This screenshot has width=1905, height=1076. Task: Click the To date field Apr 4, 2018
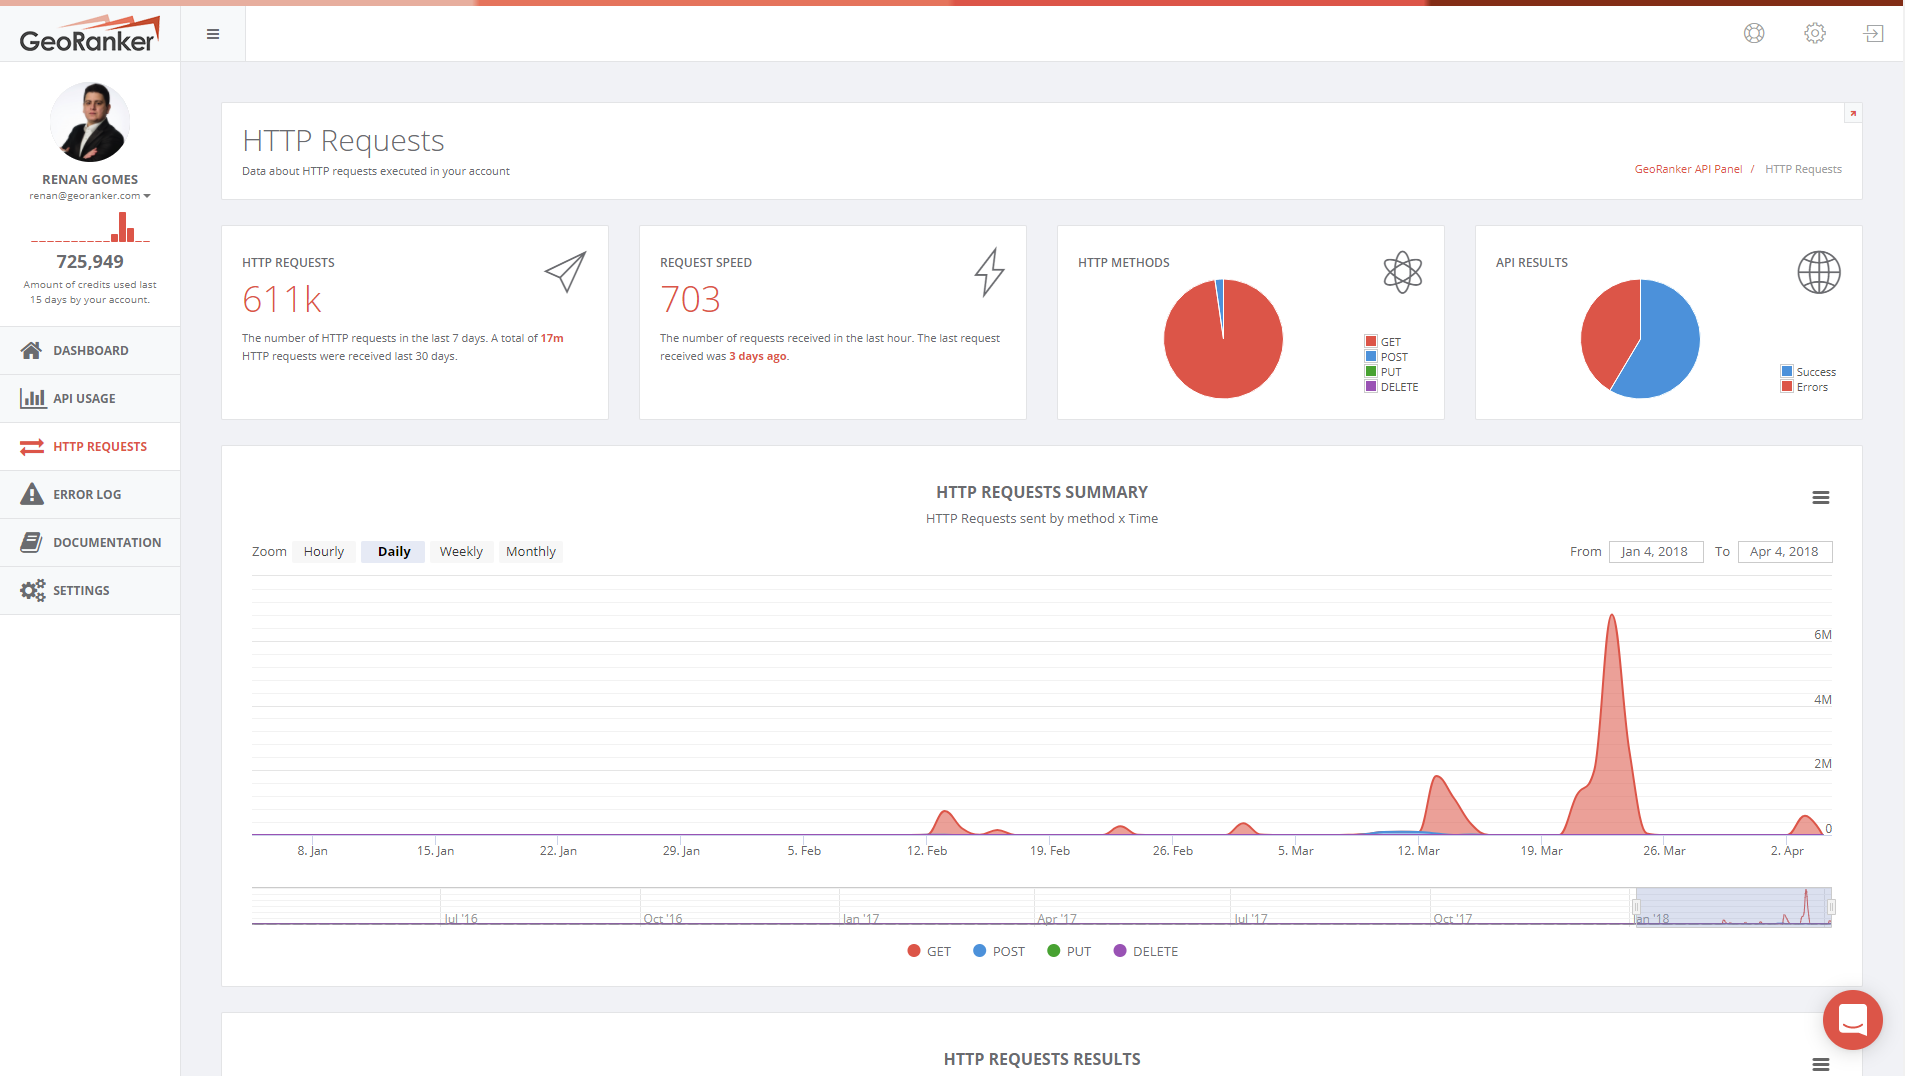(1784, 552)
